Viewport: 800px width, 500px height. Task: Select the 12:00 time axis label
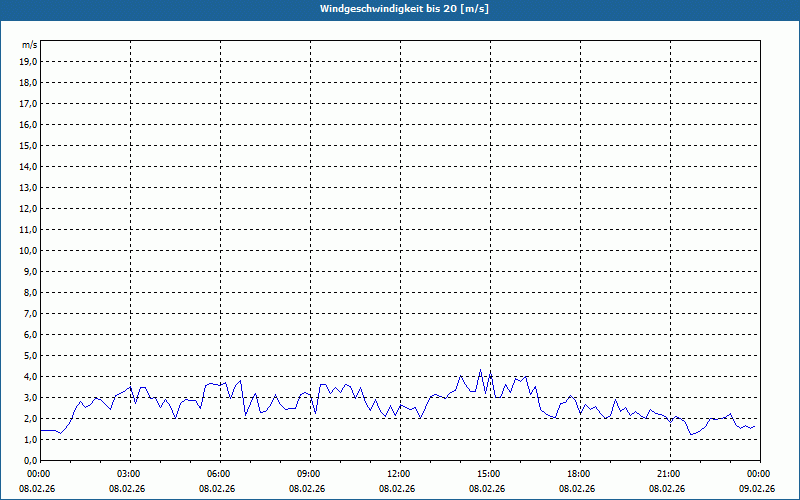tap(399, 474)
